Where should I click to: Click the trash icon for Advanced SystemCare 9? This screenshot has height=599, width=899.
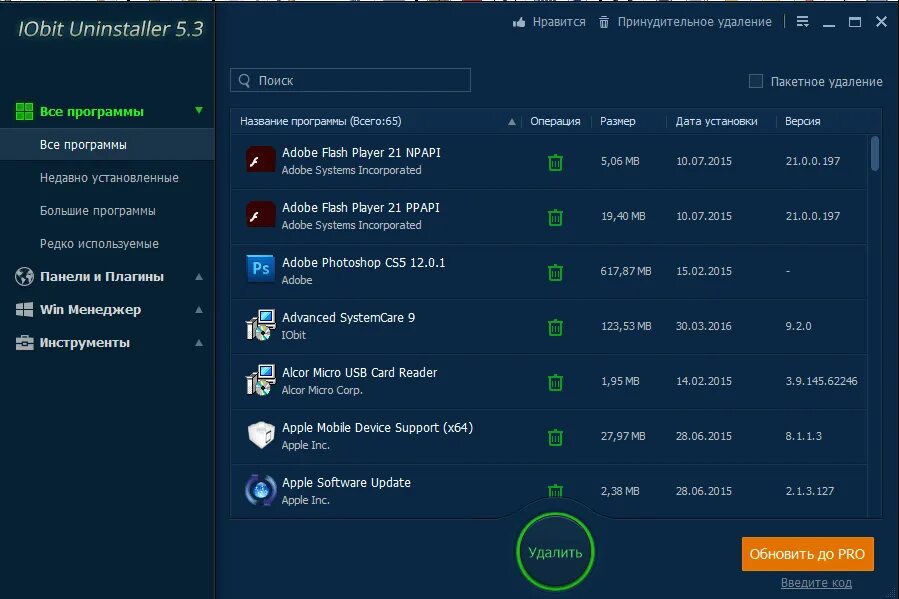pos(555,328)
